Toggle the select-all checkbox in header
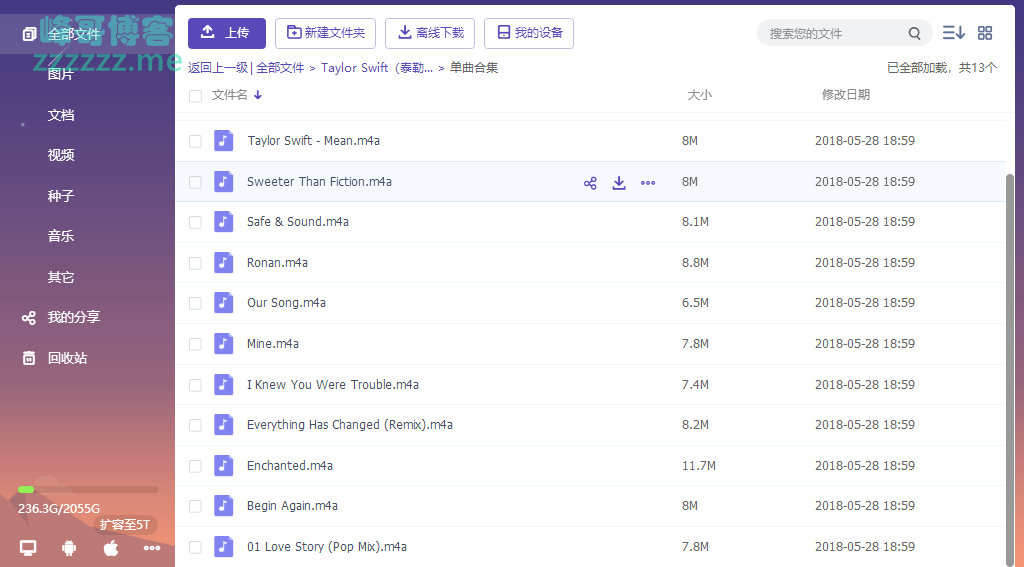 coord(195,96)
